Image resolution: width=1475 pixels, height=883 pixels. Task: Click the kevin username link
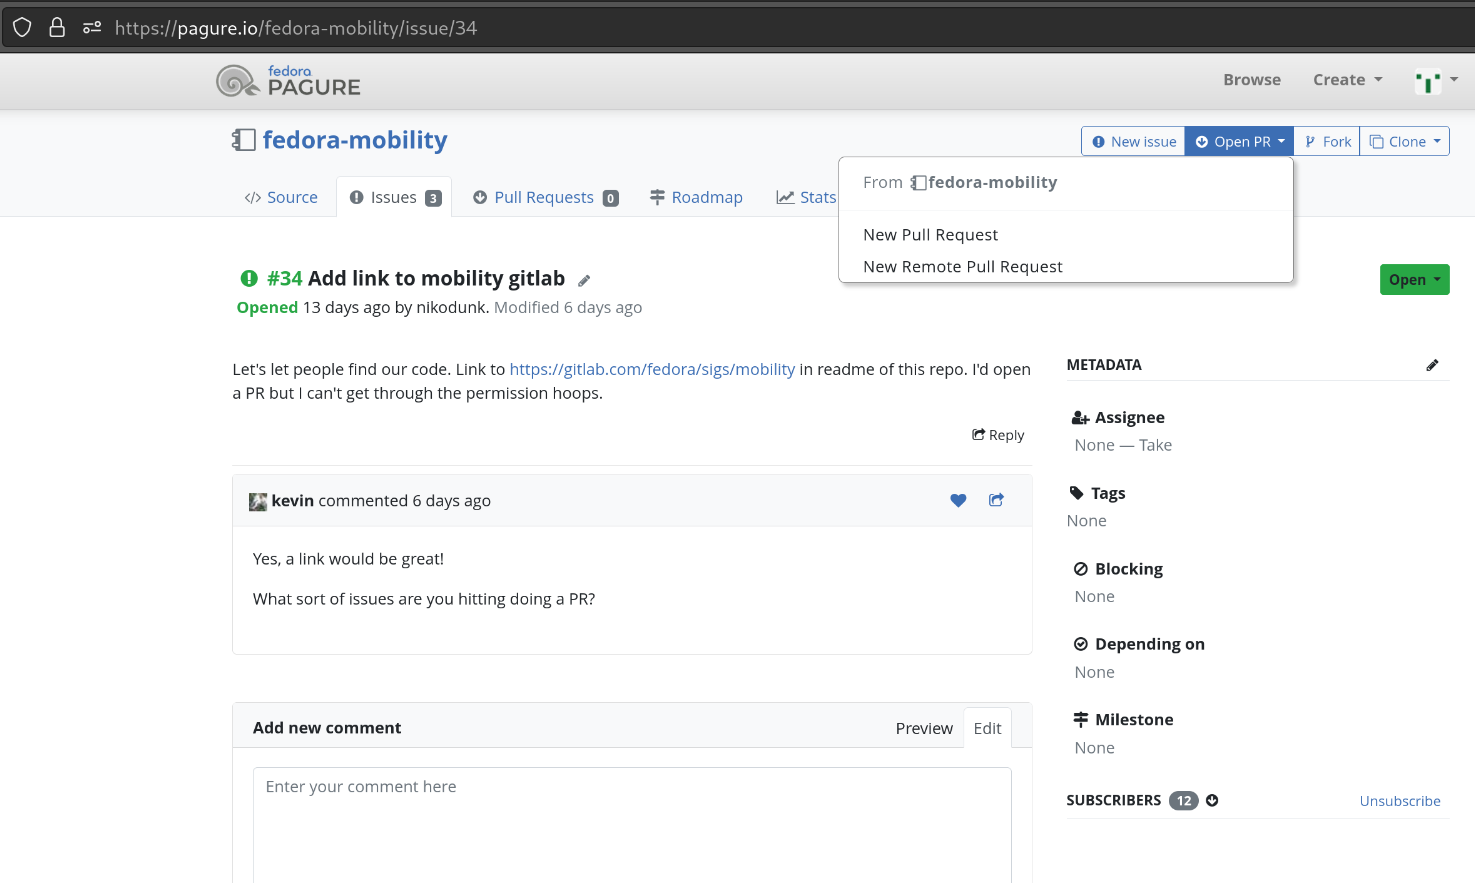point(293,501)
